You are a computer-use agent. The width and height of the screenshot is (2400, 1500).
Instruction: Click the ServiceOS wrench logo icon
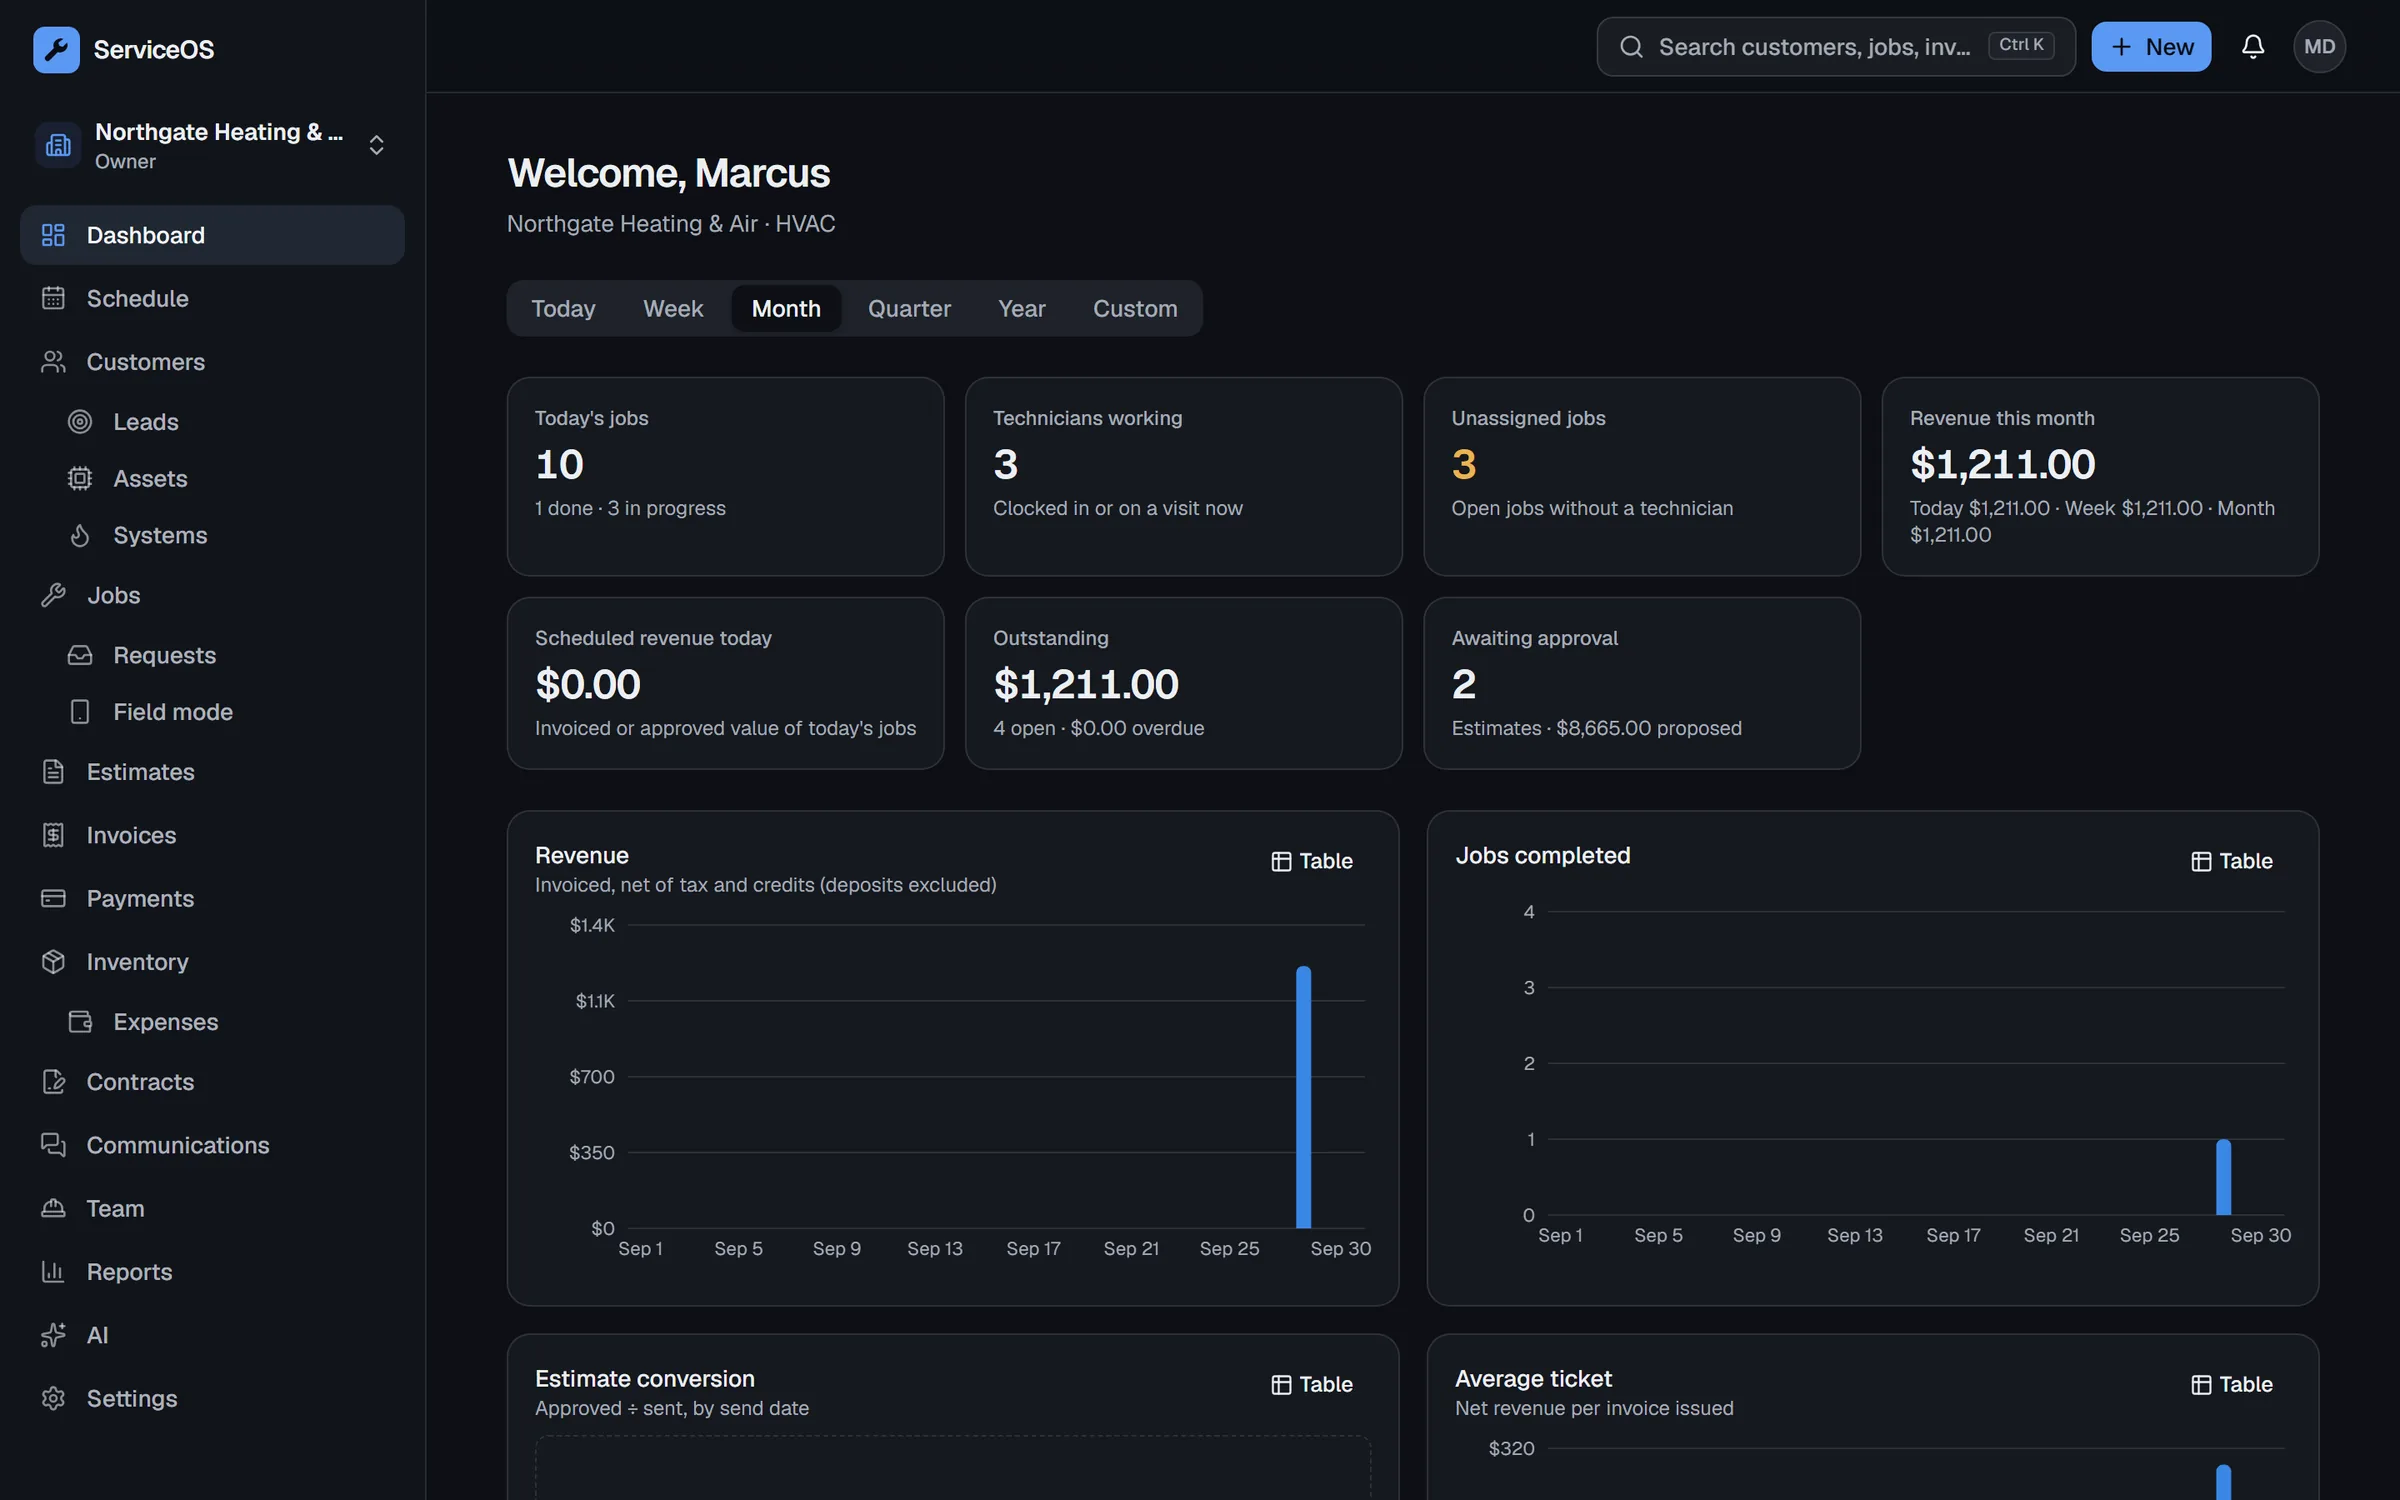click(x=56, y=49)
